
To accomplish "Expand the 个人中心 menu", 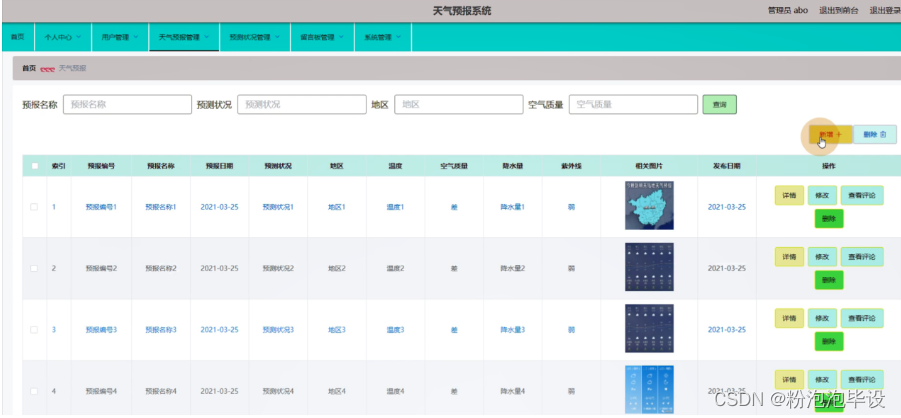I will pyautogui.click(x=63, y=37).
